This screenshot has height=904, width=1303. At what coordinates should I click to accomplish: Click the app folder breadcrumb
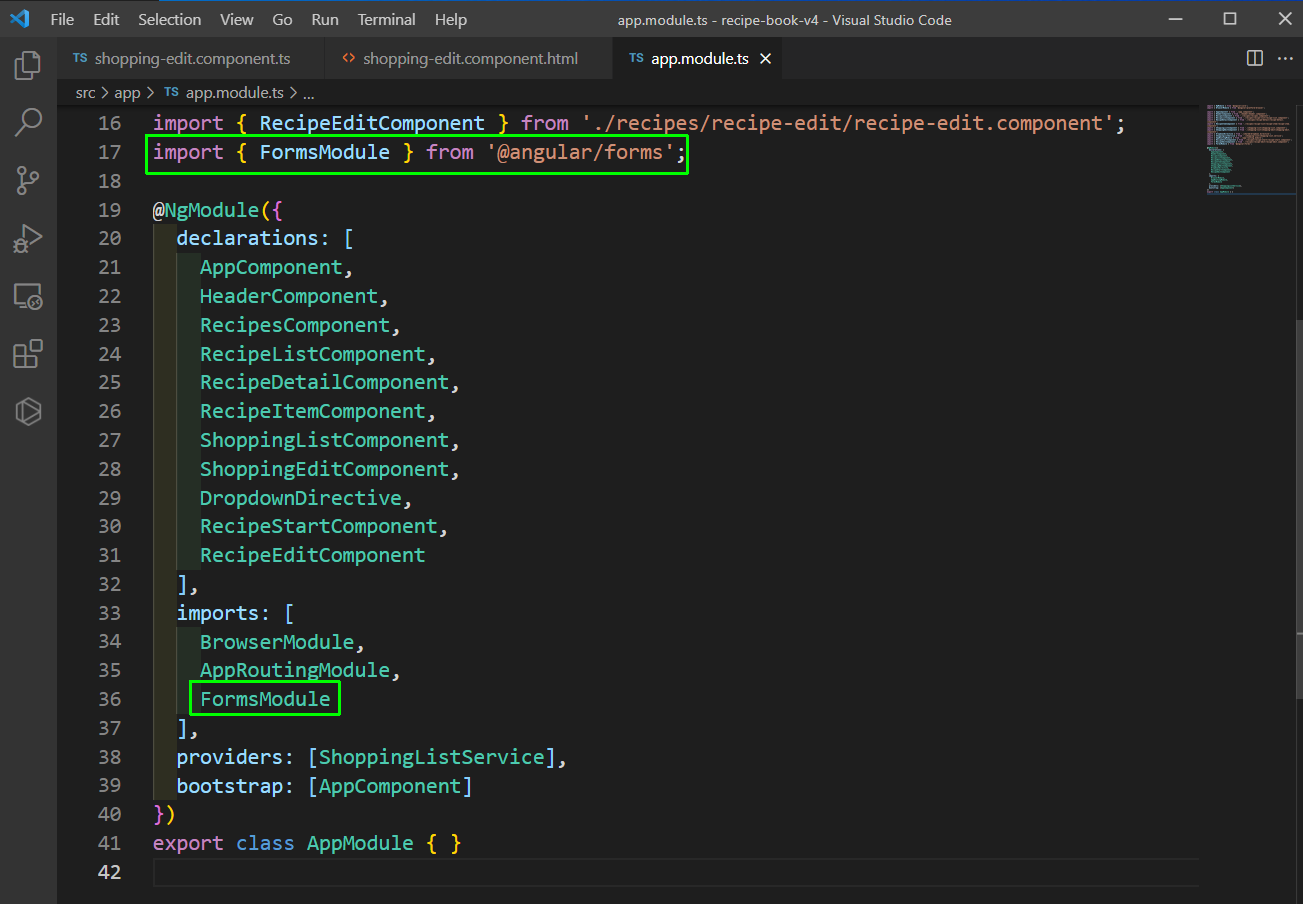pyautogui.click(x=127, y=92)
